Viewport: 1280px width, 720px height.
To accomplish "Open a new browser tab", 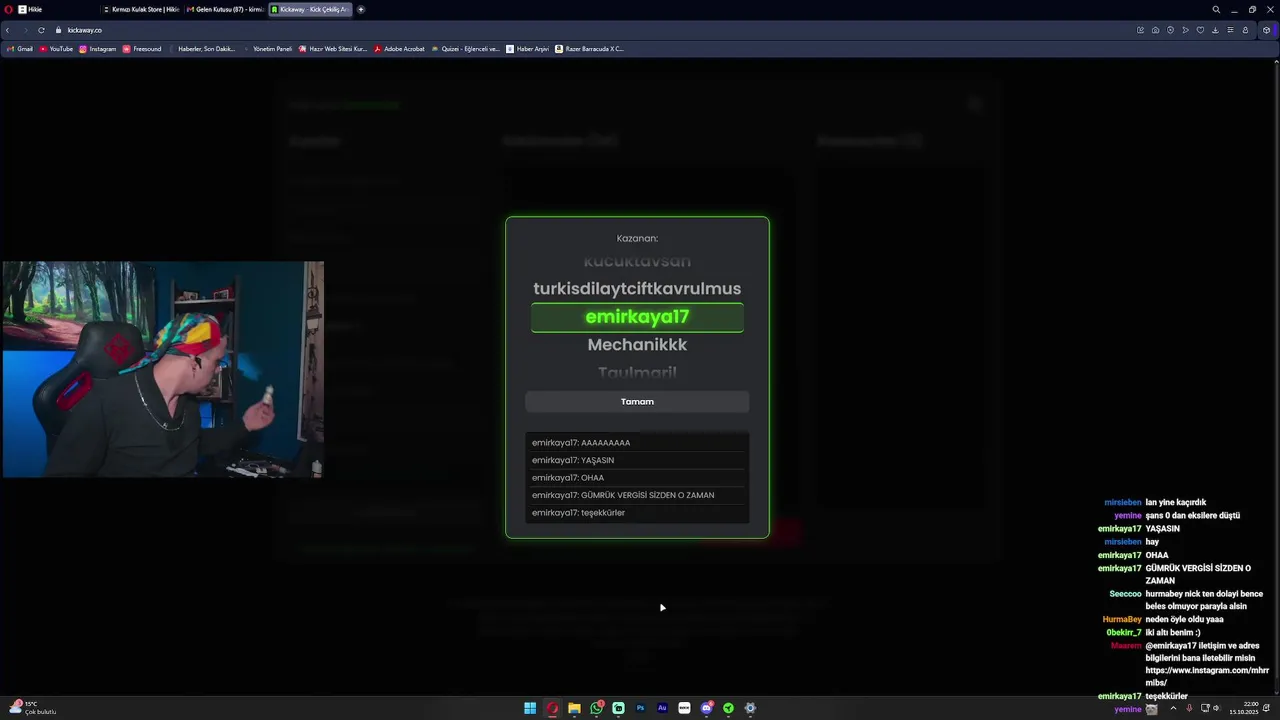I will pyautogui.click(x=361, y=9).
